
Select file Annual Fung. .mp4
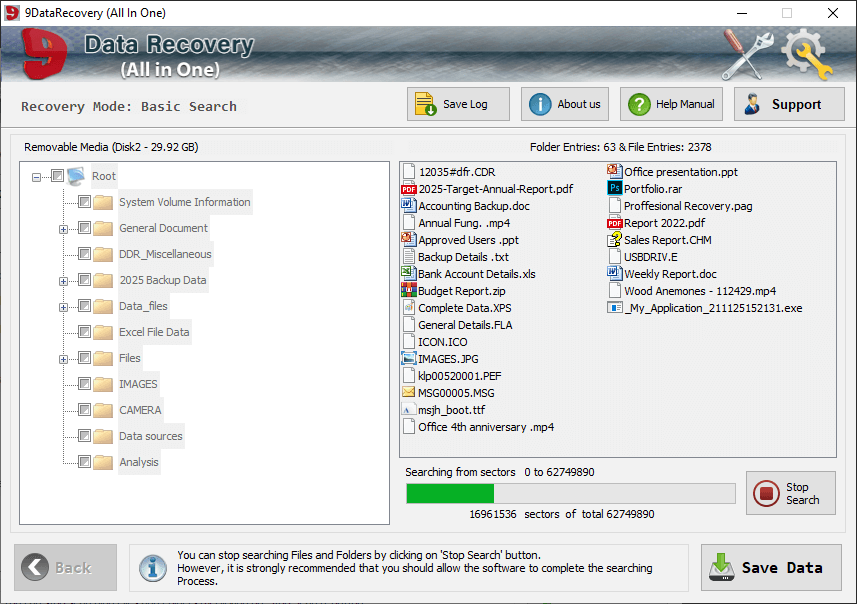[x=464, y=223]
